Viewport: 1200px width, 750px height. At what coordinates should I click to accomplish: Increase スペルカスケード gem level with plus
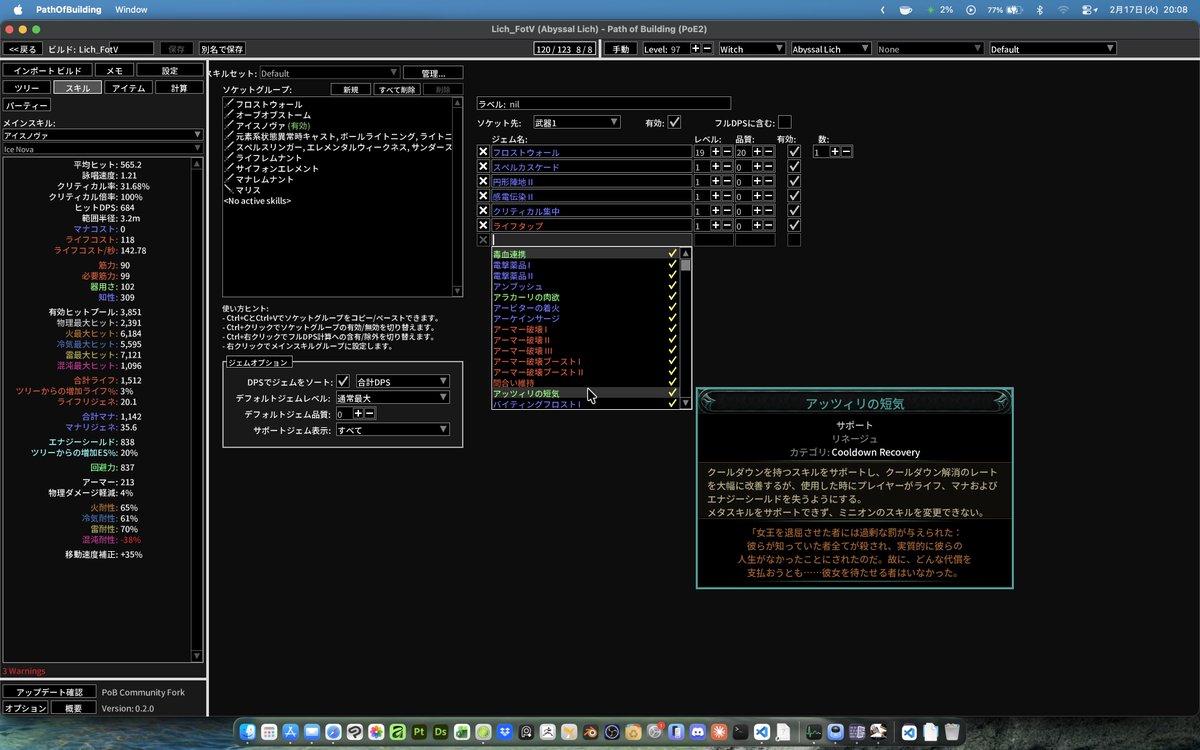click(x=715, y=167)
